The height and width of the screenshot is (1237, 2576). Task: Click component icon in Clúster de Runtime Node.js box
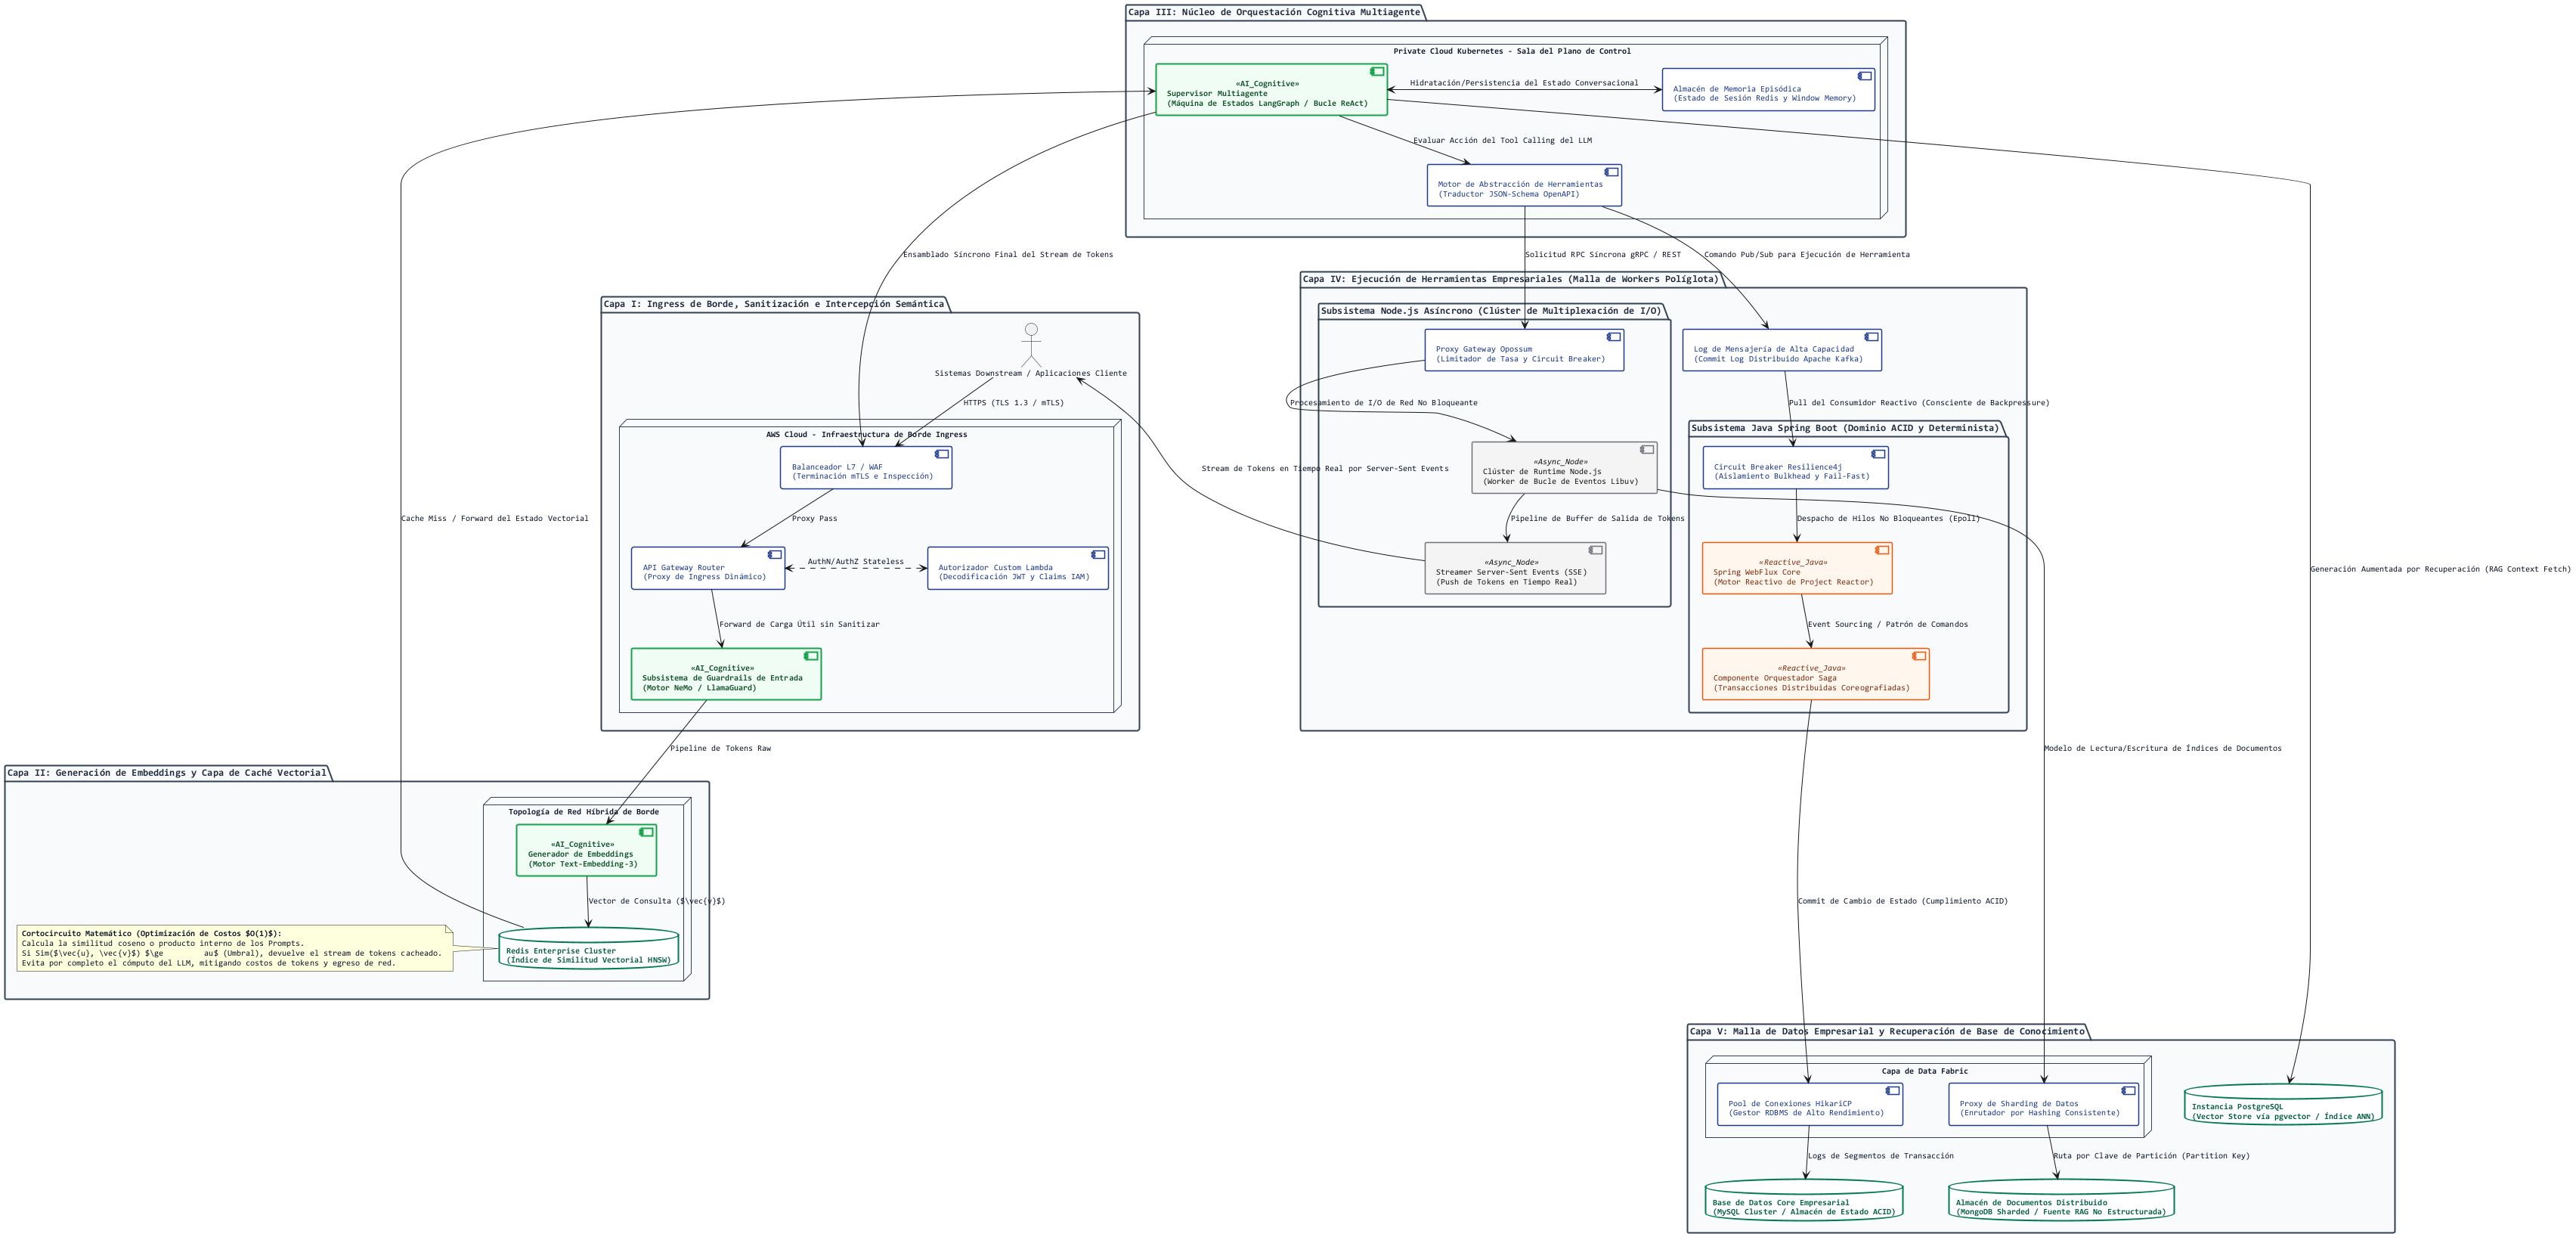[x=1646, y=450]
